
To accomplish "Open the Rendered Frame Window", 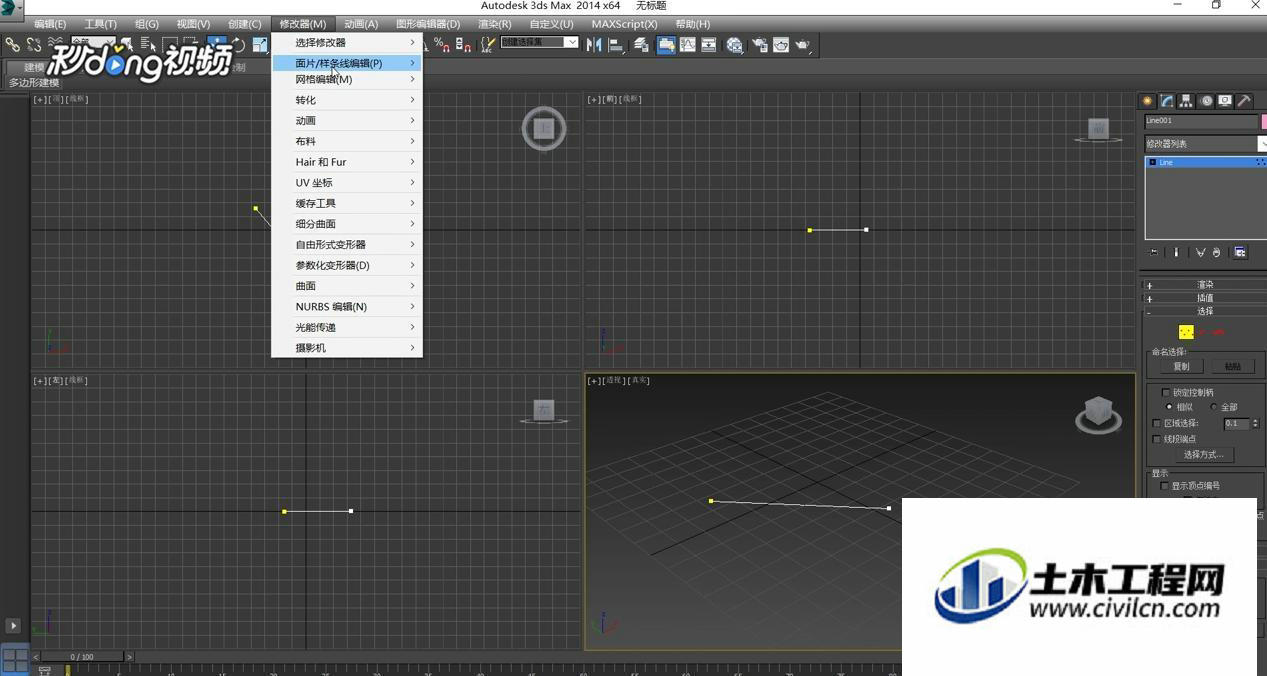I will 780,44.
